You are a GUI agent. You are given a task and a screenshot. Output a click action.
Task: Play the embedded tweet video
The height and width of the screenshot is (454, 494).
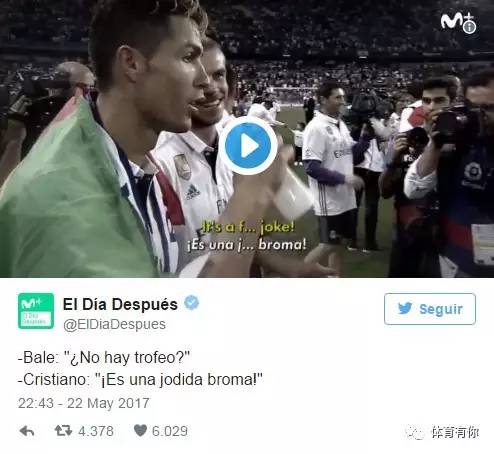click(248, 146)
